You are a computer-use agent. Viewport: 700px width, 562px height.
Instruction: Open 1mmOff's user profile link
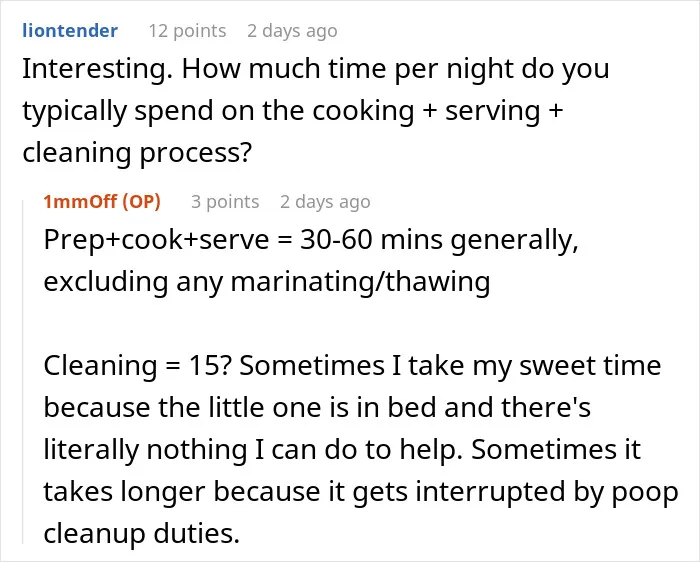[x=80, y=202]
